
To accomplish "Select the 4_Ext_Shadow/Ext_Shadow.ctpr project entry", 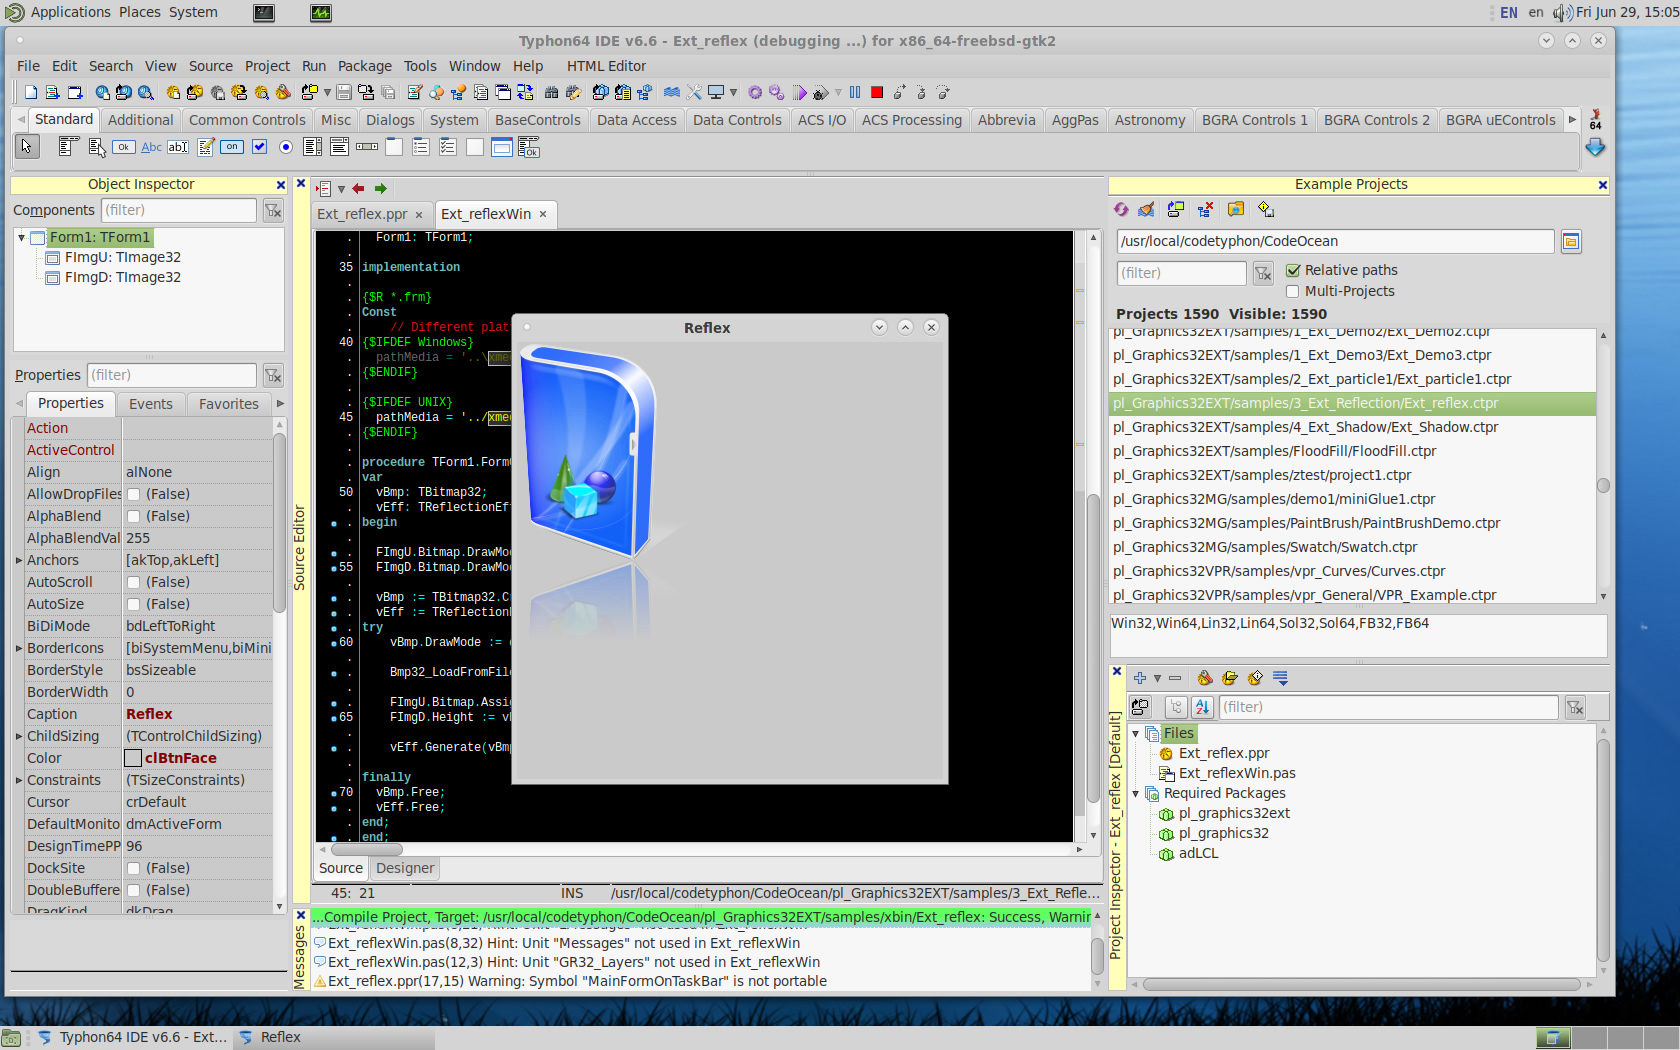I will click(1305, 427).
